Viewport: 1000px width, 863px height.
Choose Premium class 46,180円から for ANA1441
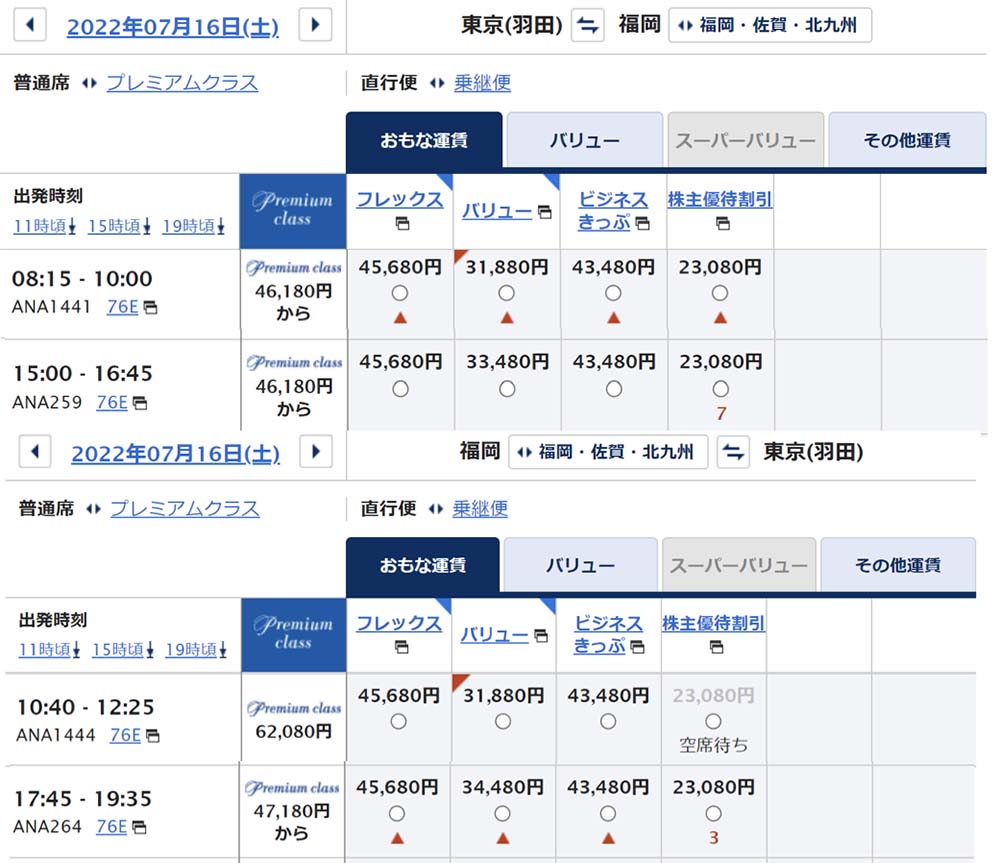[293, 293]
